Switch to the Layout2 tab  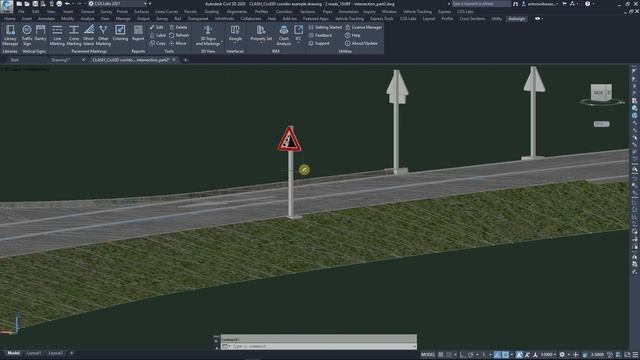coord(56,353)
